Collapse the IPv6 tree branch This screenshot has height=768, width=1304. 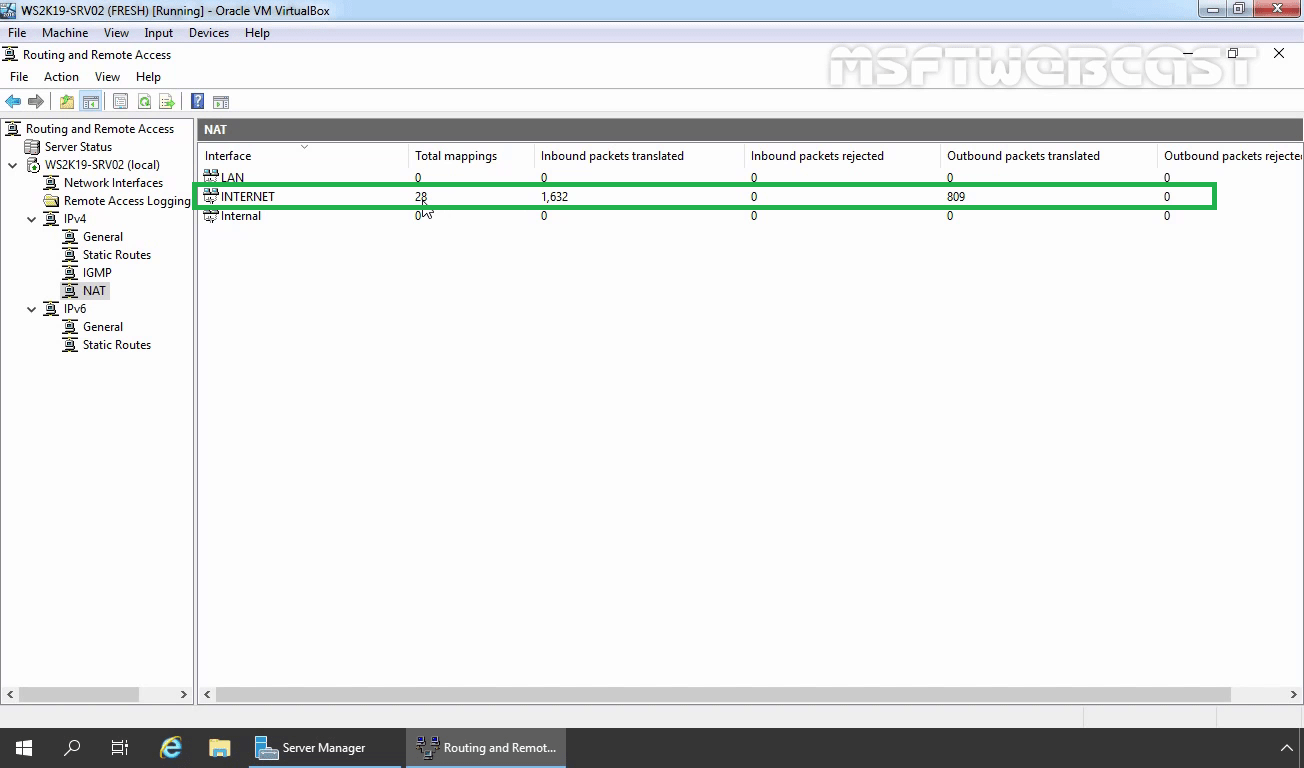pyautogui.click(x=31, y=308)
